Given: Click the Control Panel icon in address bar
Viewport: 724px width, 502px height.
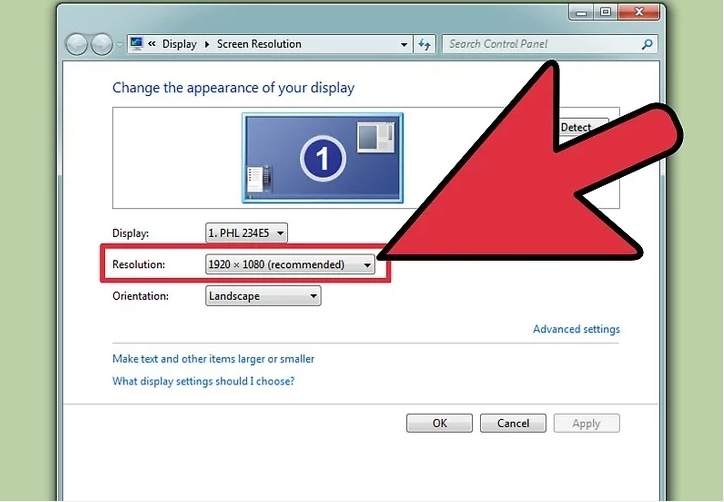Looking at the screenshot, I should (136, 45).
